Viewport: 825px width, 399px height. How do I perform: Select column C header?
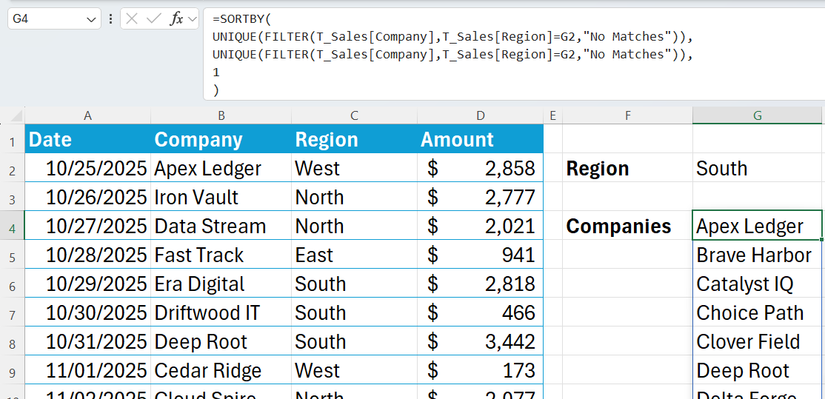point(354,115)
